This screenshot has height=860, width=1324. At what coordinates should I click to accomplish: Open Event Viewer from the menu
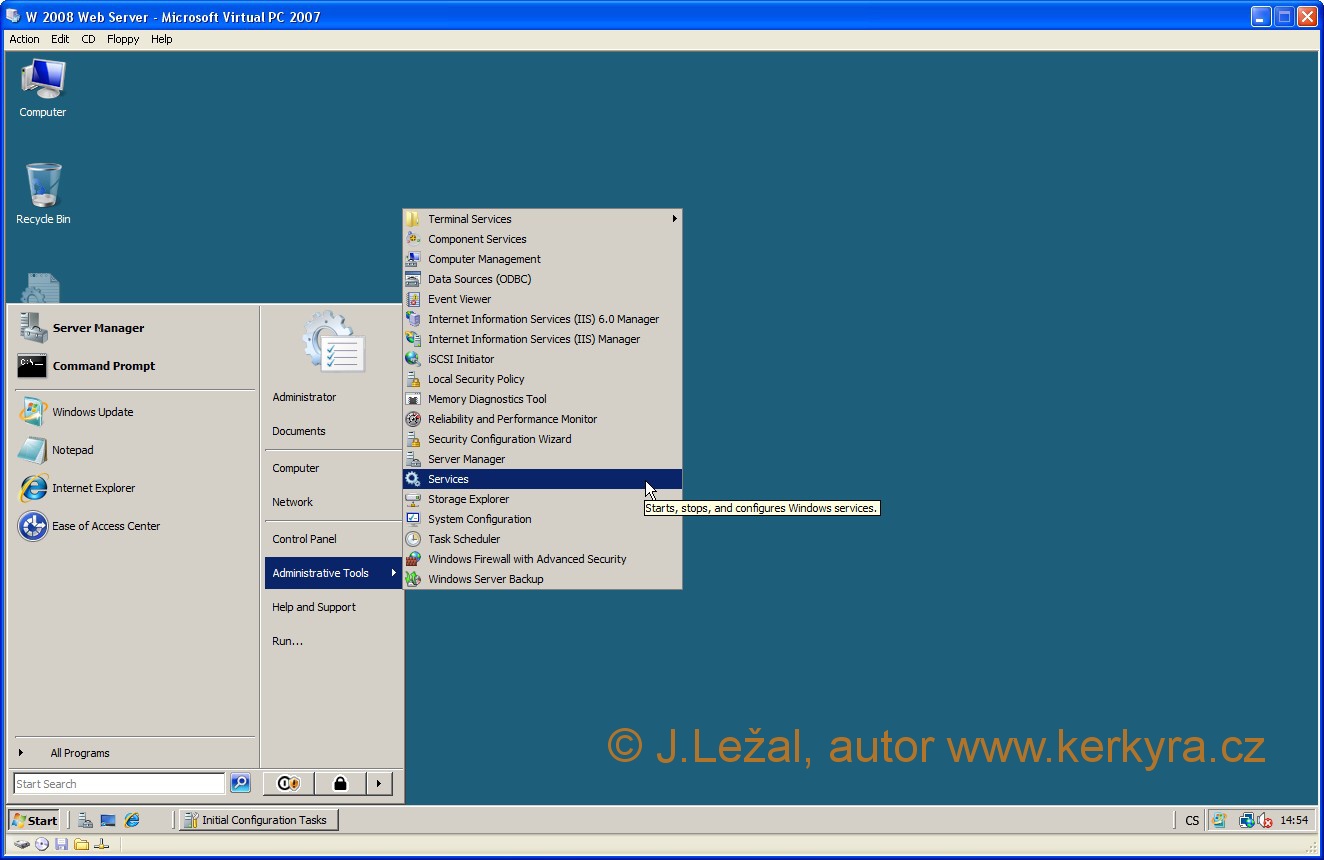[x=459, y=299]
